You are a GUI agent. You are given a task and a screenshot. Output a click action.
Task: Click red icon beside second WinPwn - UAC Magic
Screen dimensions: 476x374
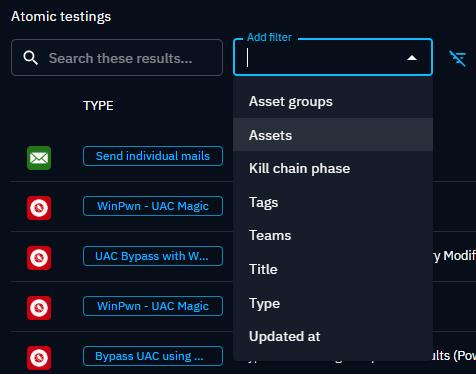tap(39, 308)
